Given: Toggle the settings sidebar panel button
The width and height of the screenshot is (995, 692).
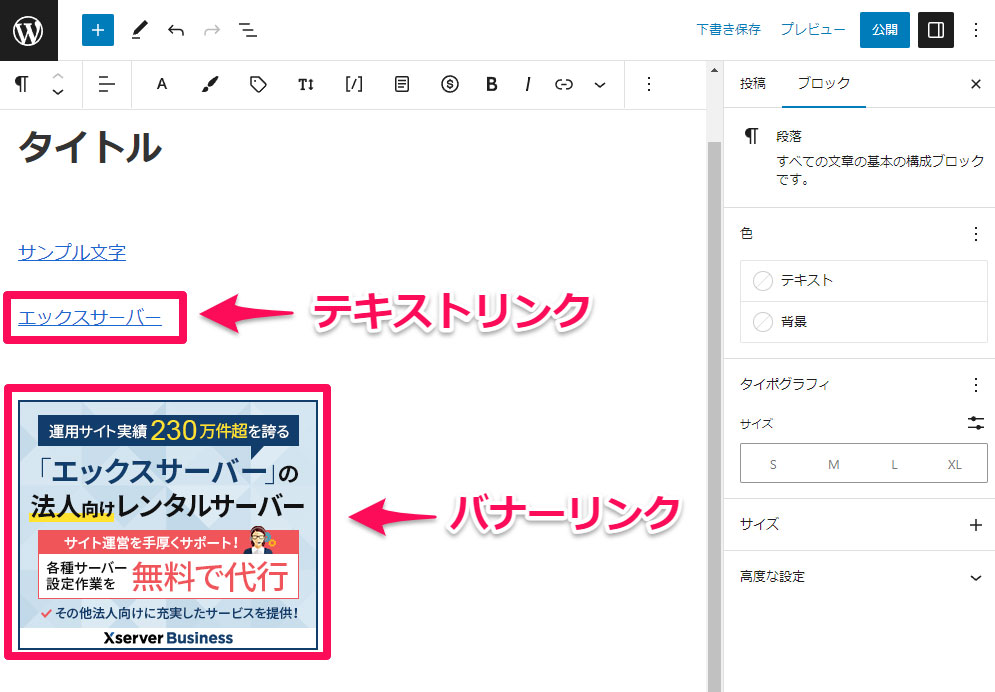Looking at the screenshot, I should point(936,30).
